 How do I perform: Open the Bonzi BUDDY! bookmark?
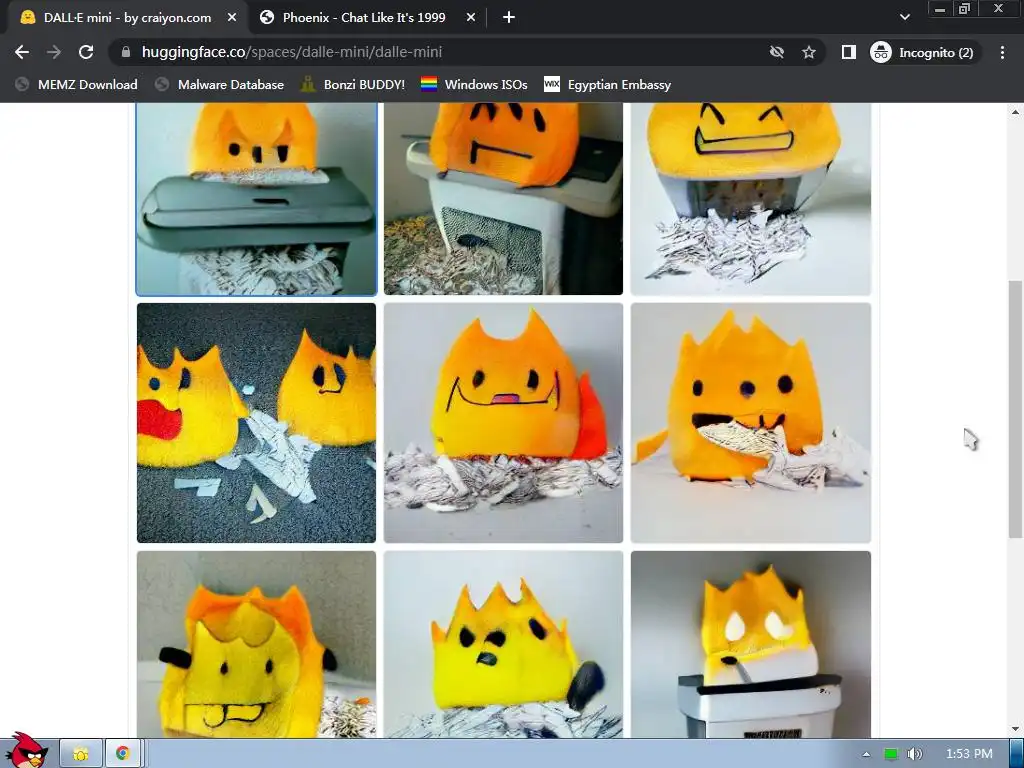click(x=353, y=84)
